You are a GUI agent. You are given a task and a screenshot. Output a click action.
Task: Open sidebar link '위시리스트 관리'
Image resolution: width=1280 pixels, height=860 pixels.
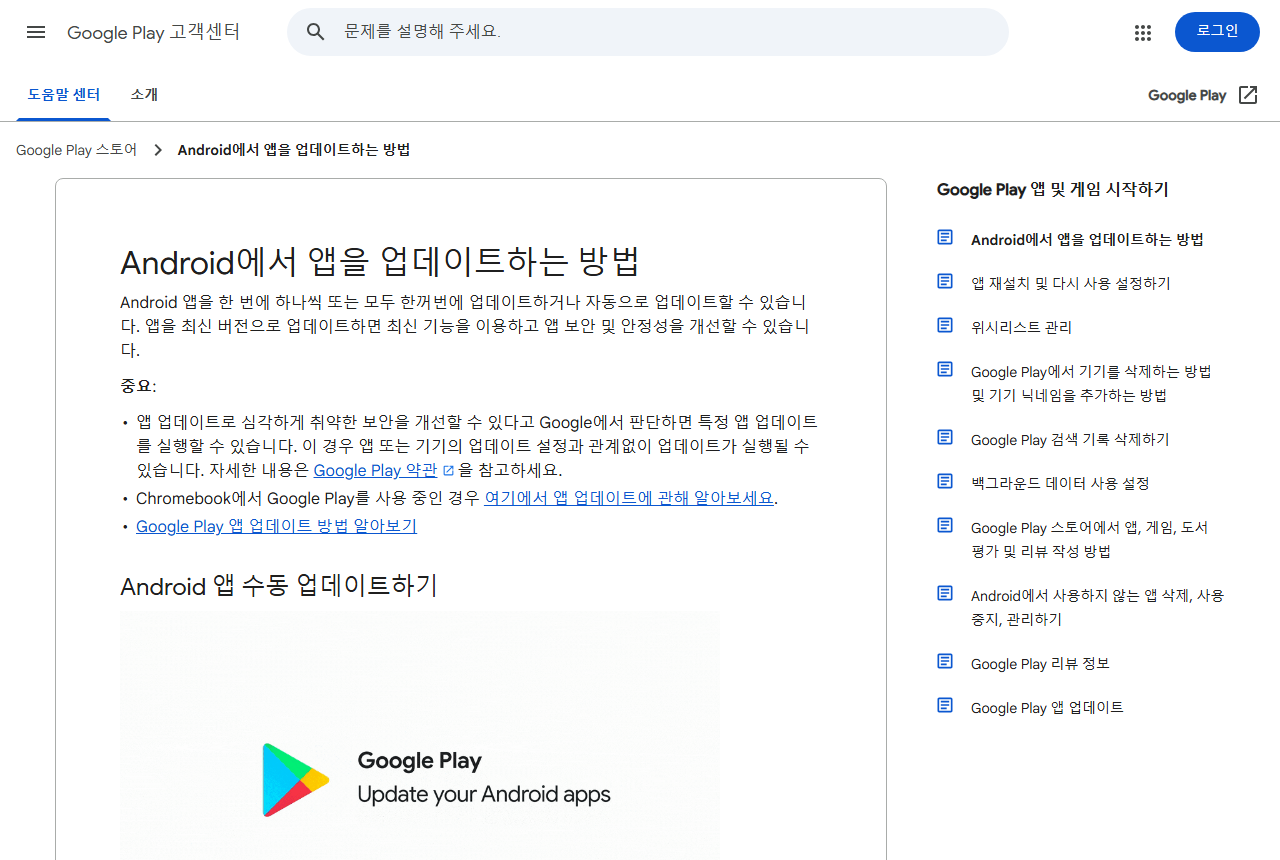[x=1021, y=327]
